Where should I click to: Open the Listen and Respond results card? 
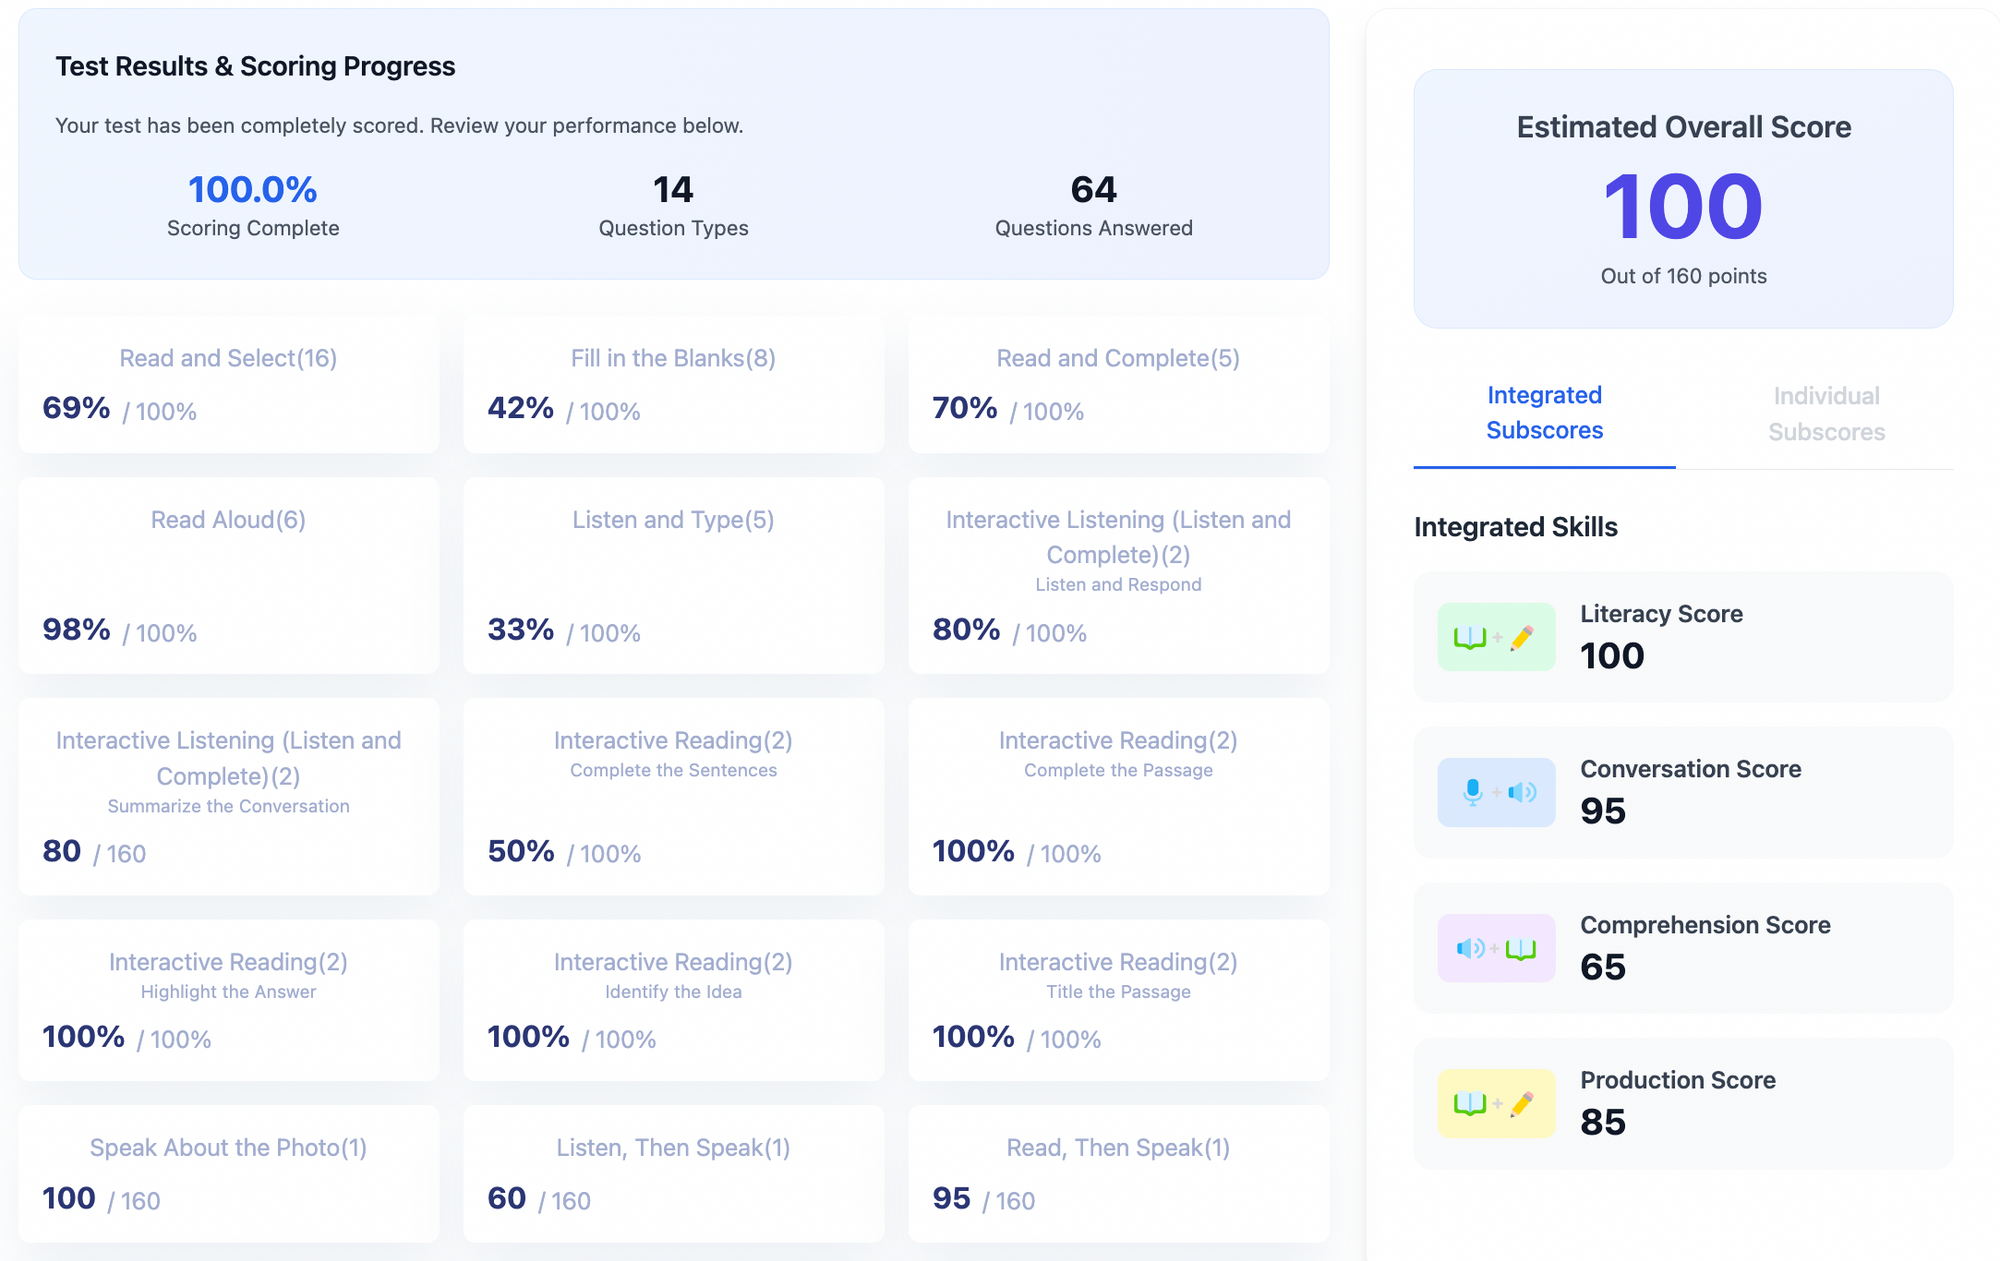[x=1118, y=575]
